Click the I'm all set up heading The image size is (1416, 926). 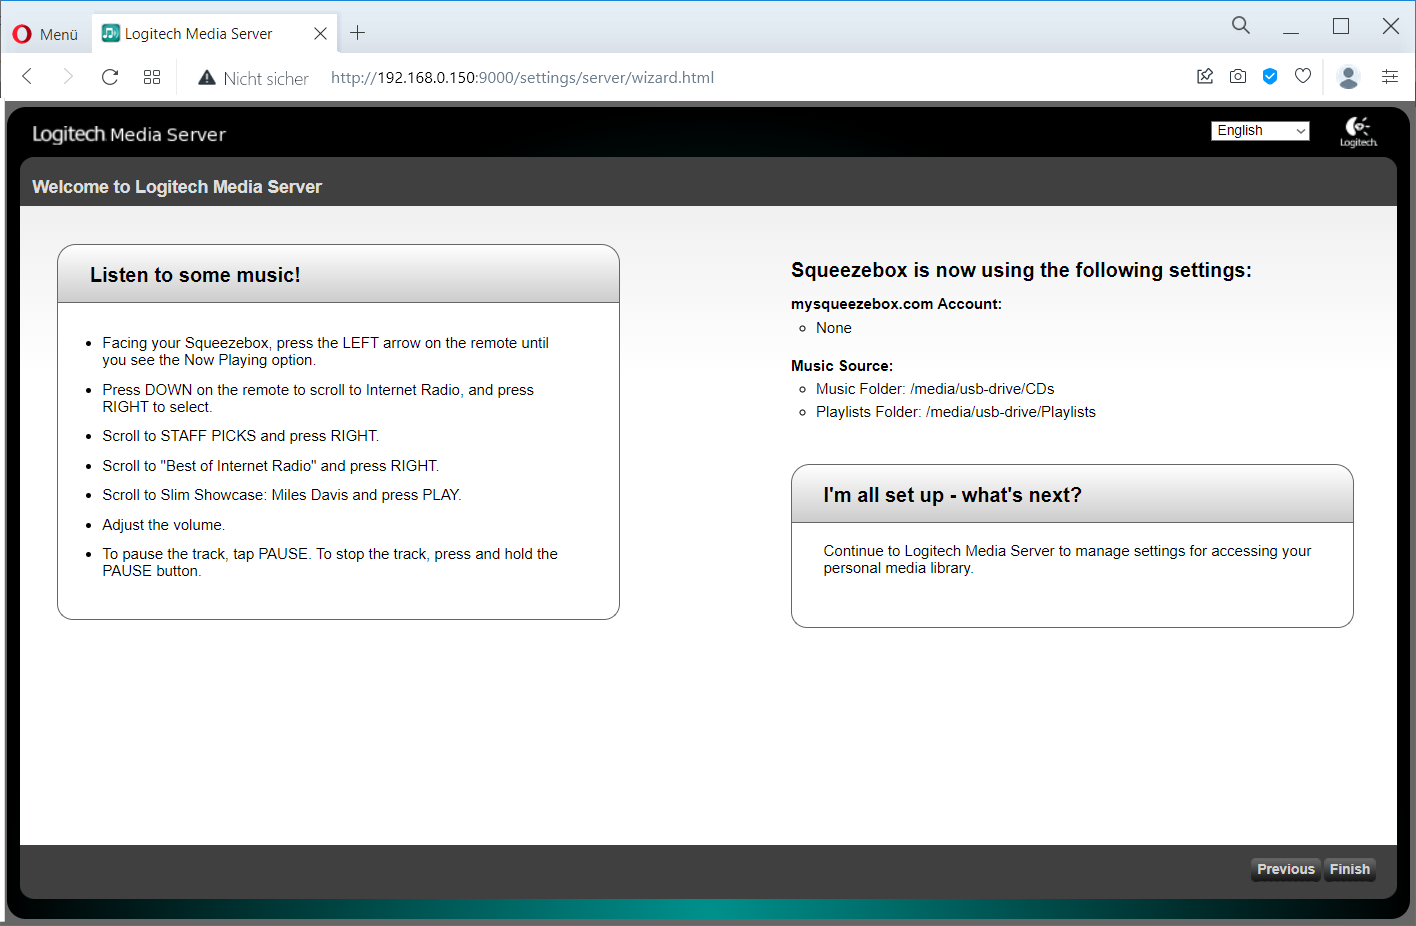(x=952, y=495)
